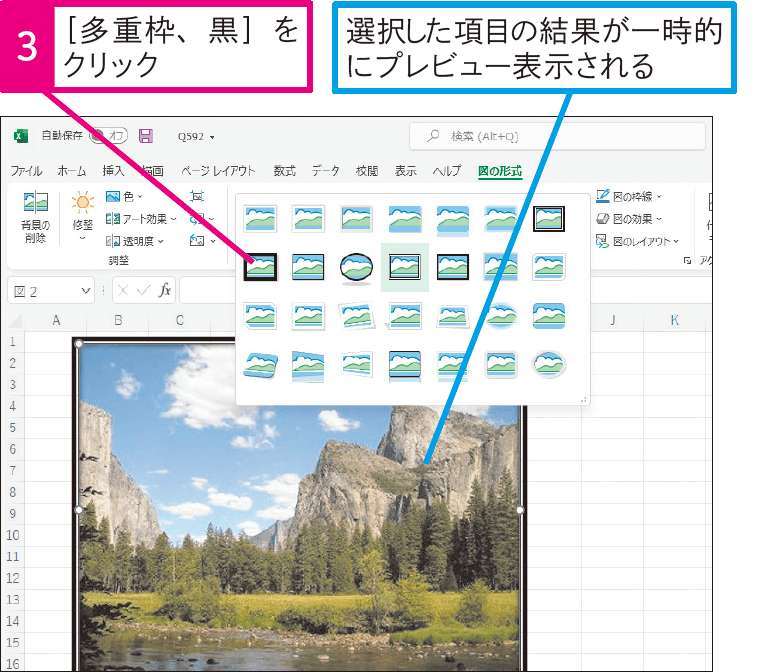Select the 図の形式 tab
This screenshot has width=783, height=672.
(x=500, y=171)
